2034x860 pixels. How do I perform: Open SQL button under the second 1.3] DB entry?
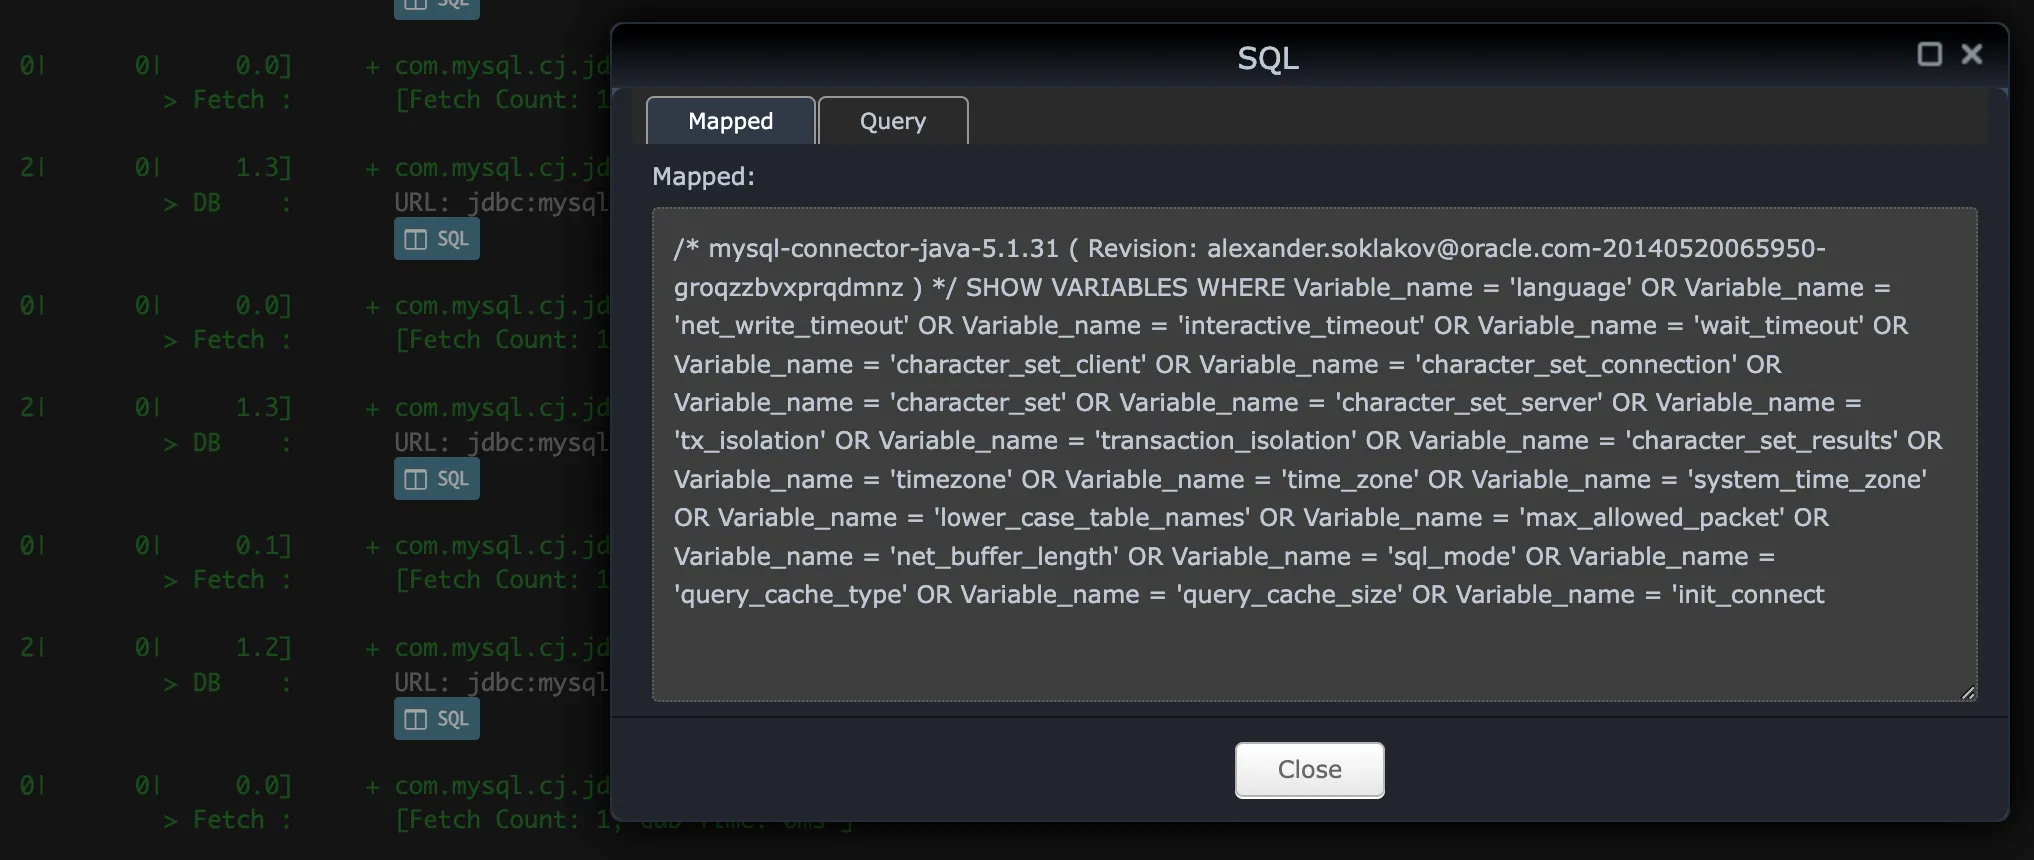coord(437,479)
